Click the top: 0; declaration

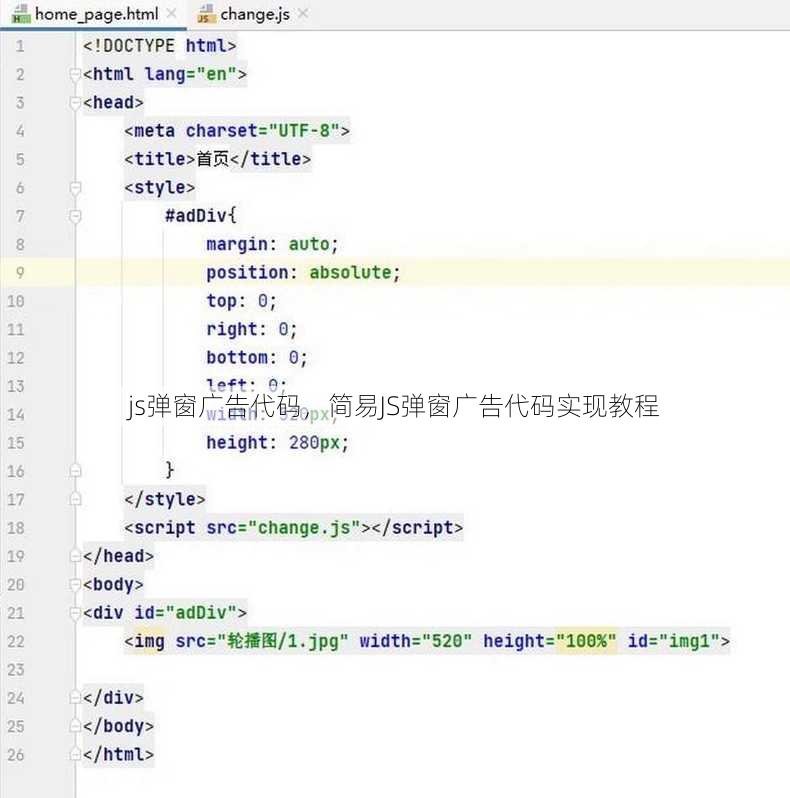242,301
